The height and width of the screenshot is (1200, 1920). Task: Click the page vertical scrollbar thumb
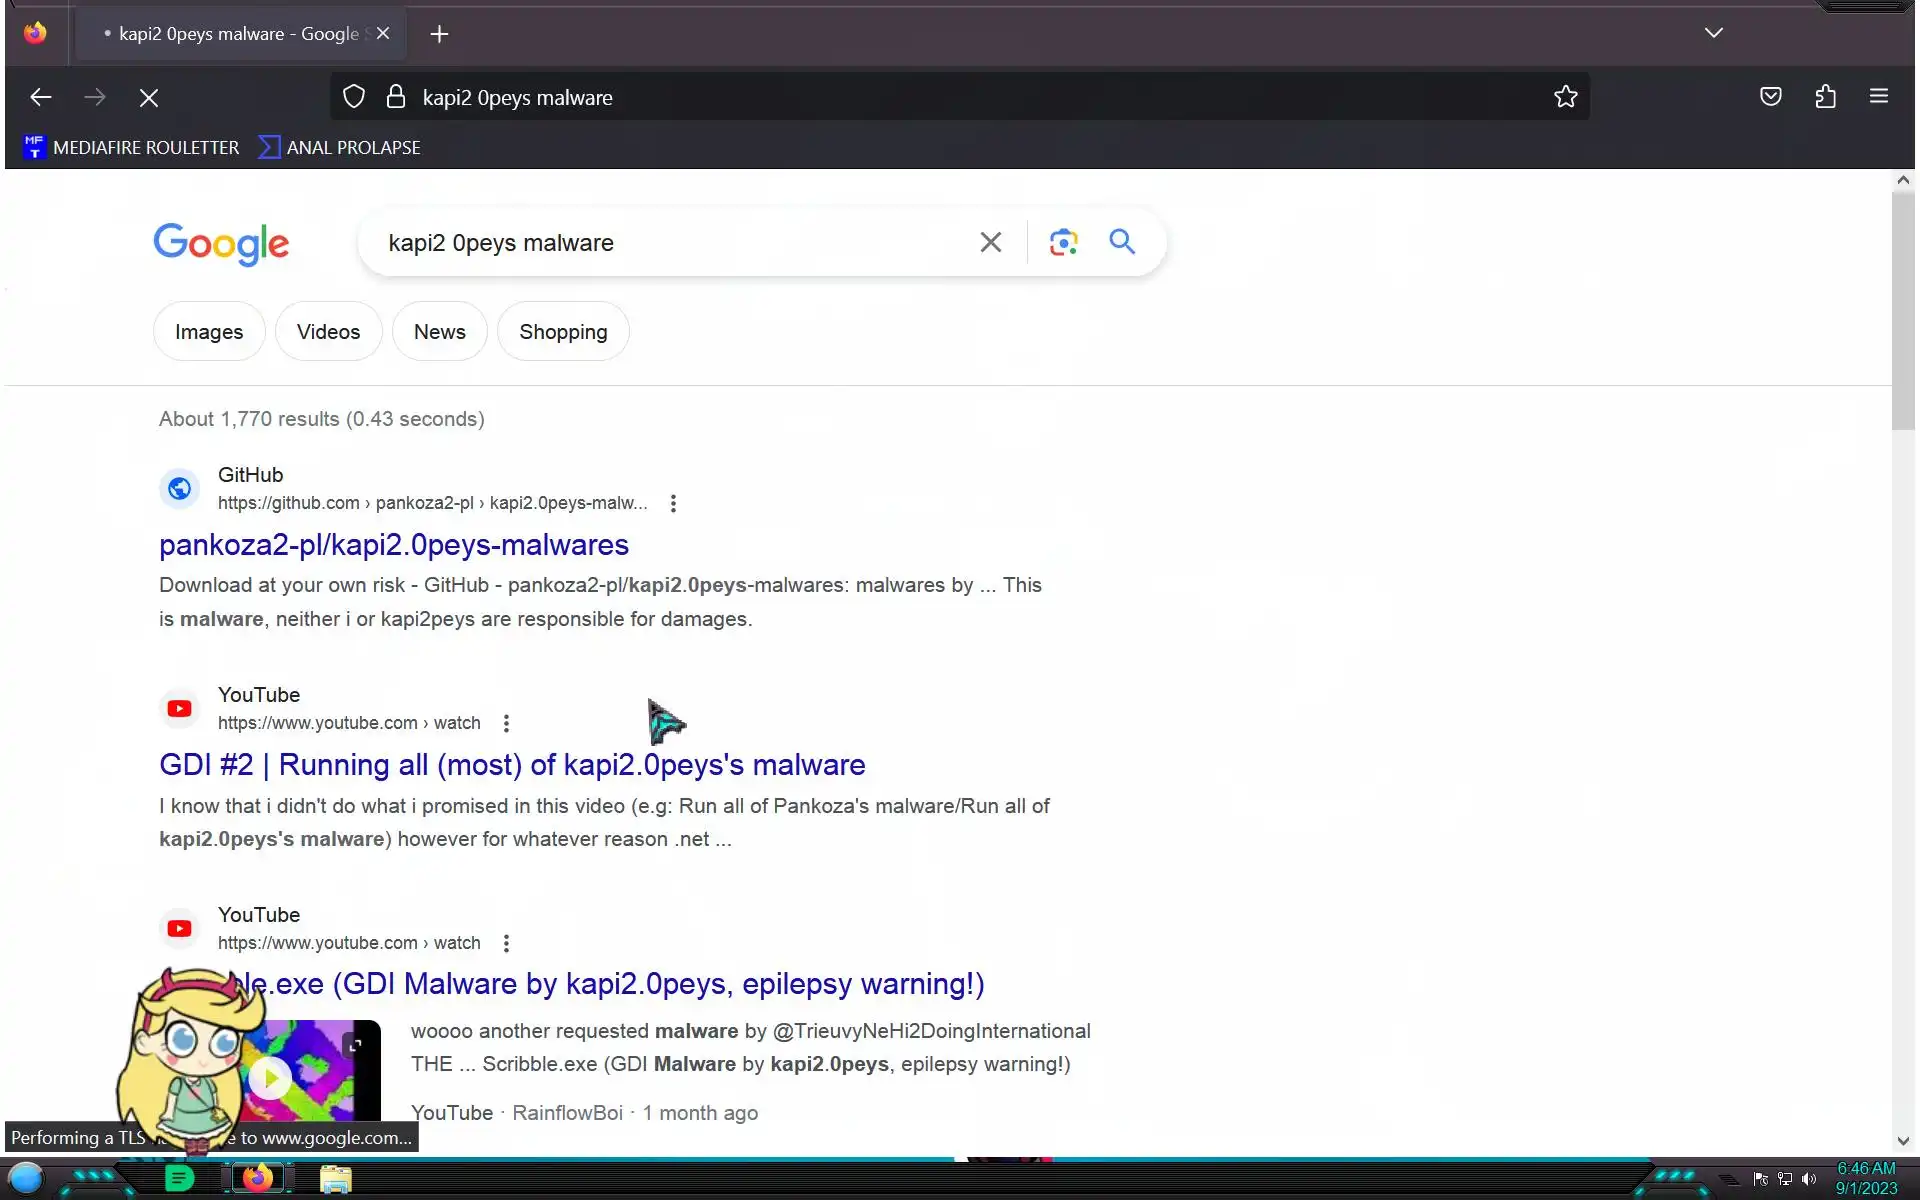pos(1902,310)
